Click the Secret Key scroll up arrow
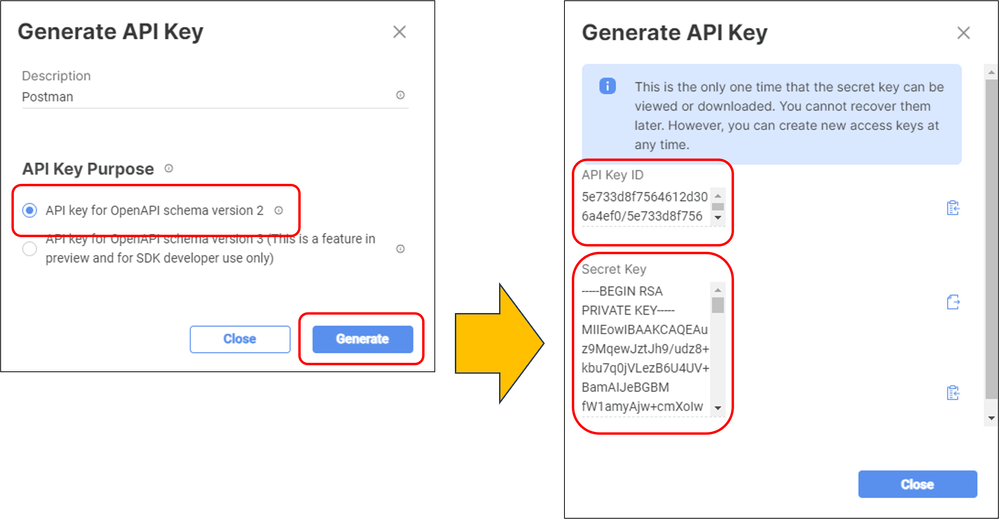This screenshot has width=999, height=519. (x=718, y=290)
